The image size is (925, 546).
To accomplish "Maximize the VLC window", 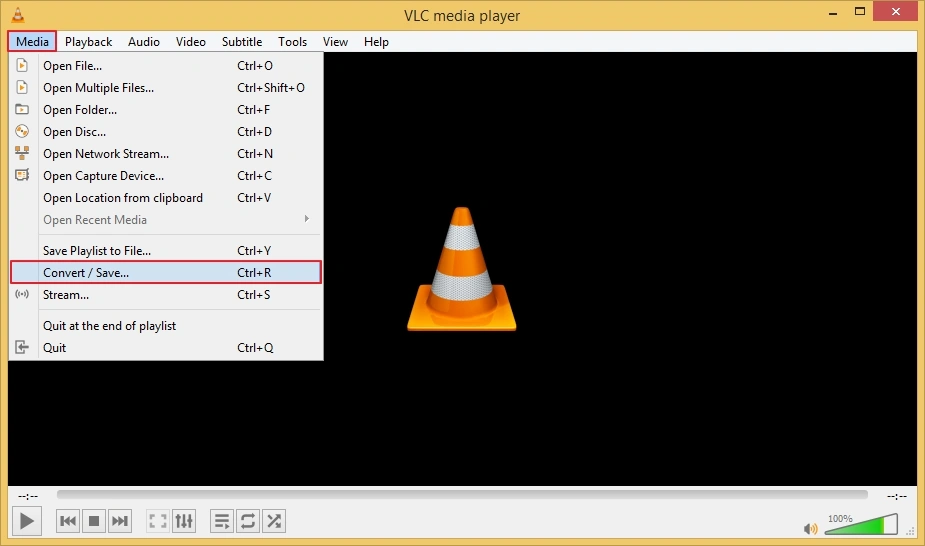I will point(860,12).
